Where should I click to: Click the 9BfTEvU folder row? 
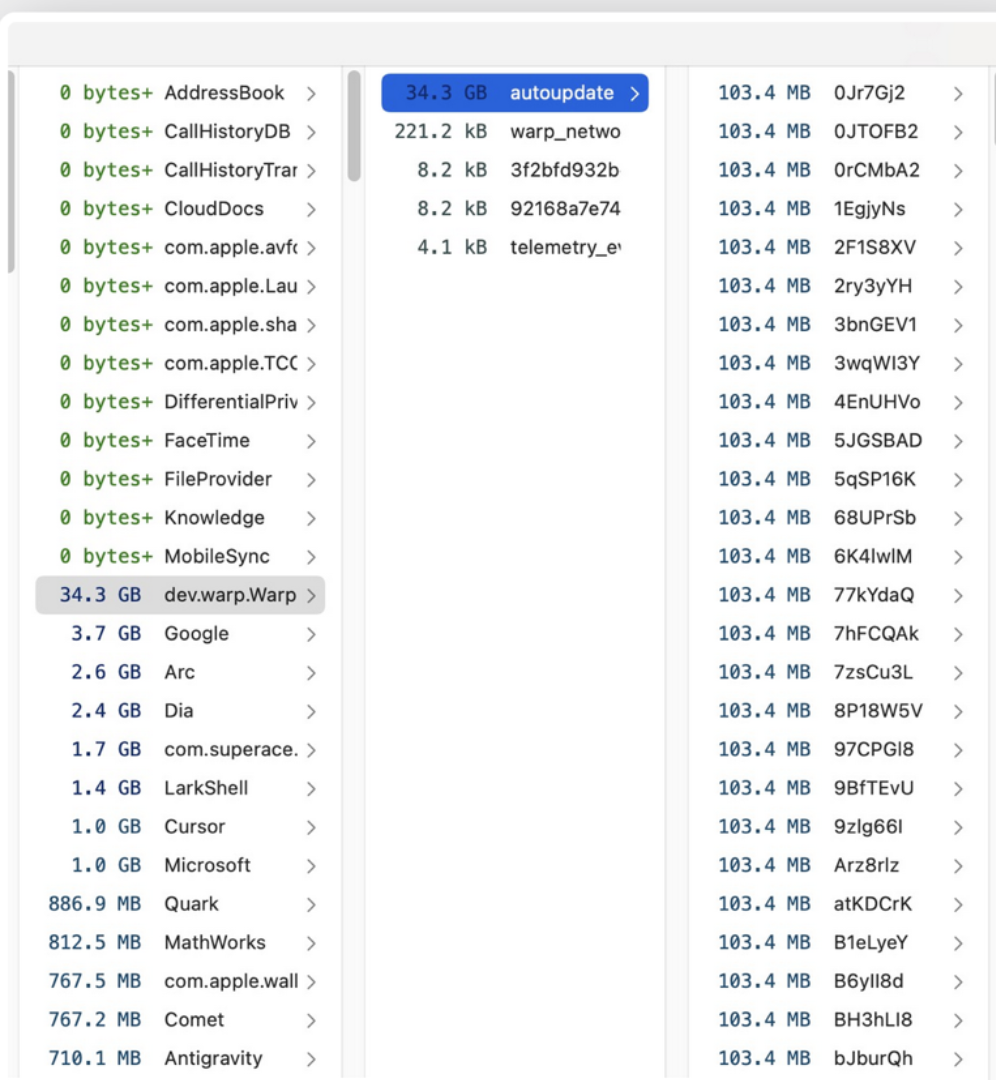873,788
